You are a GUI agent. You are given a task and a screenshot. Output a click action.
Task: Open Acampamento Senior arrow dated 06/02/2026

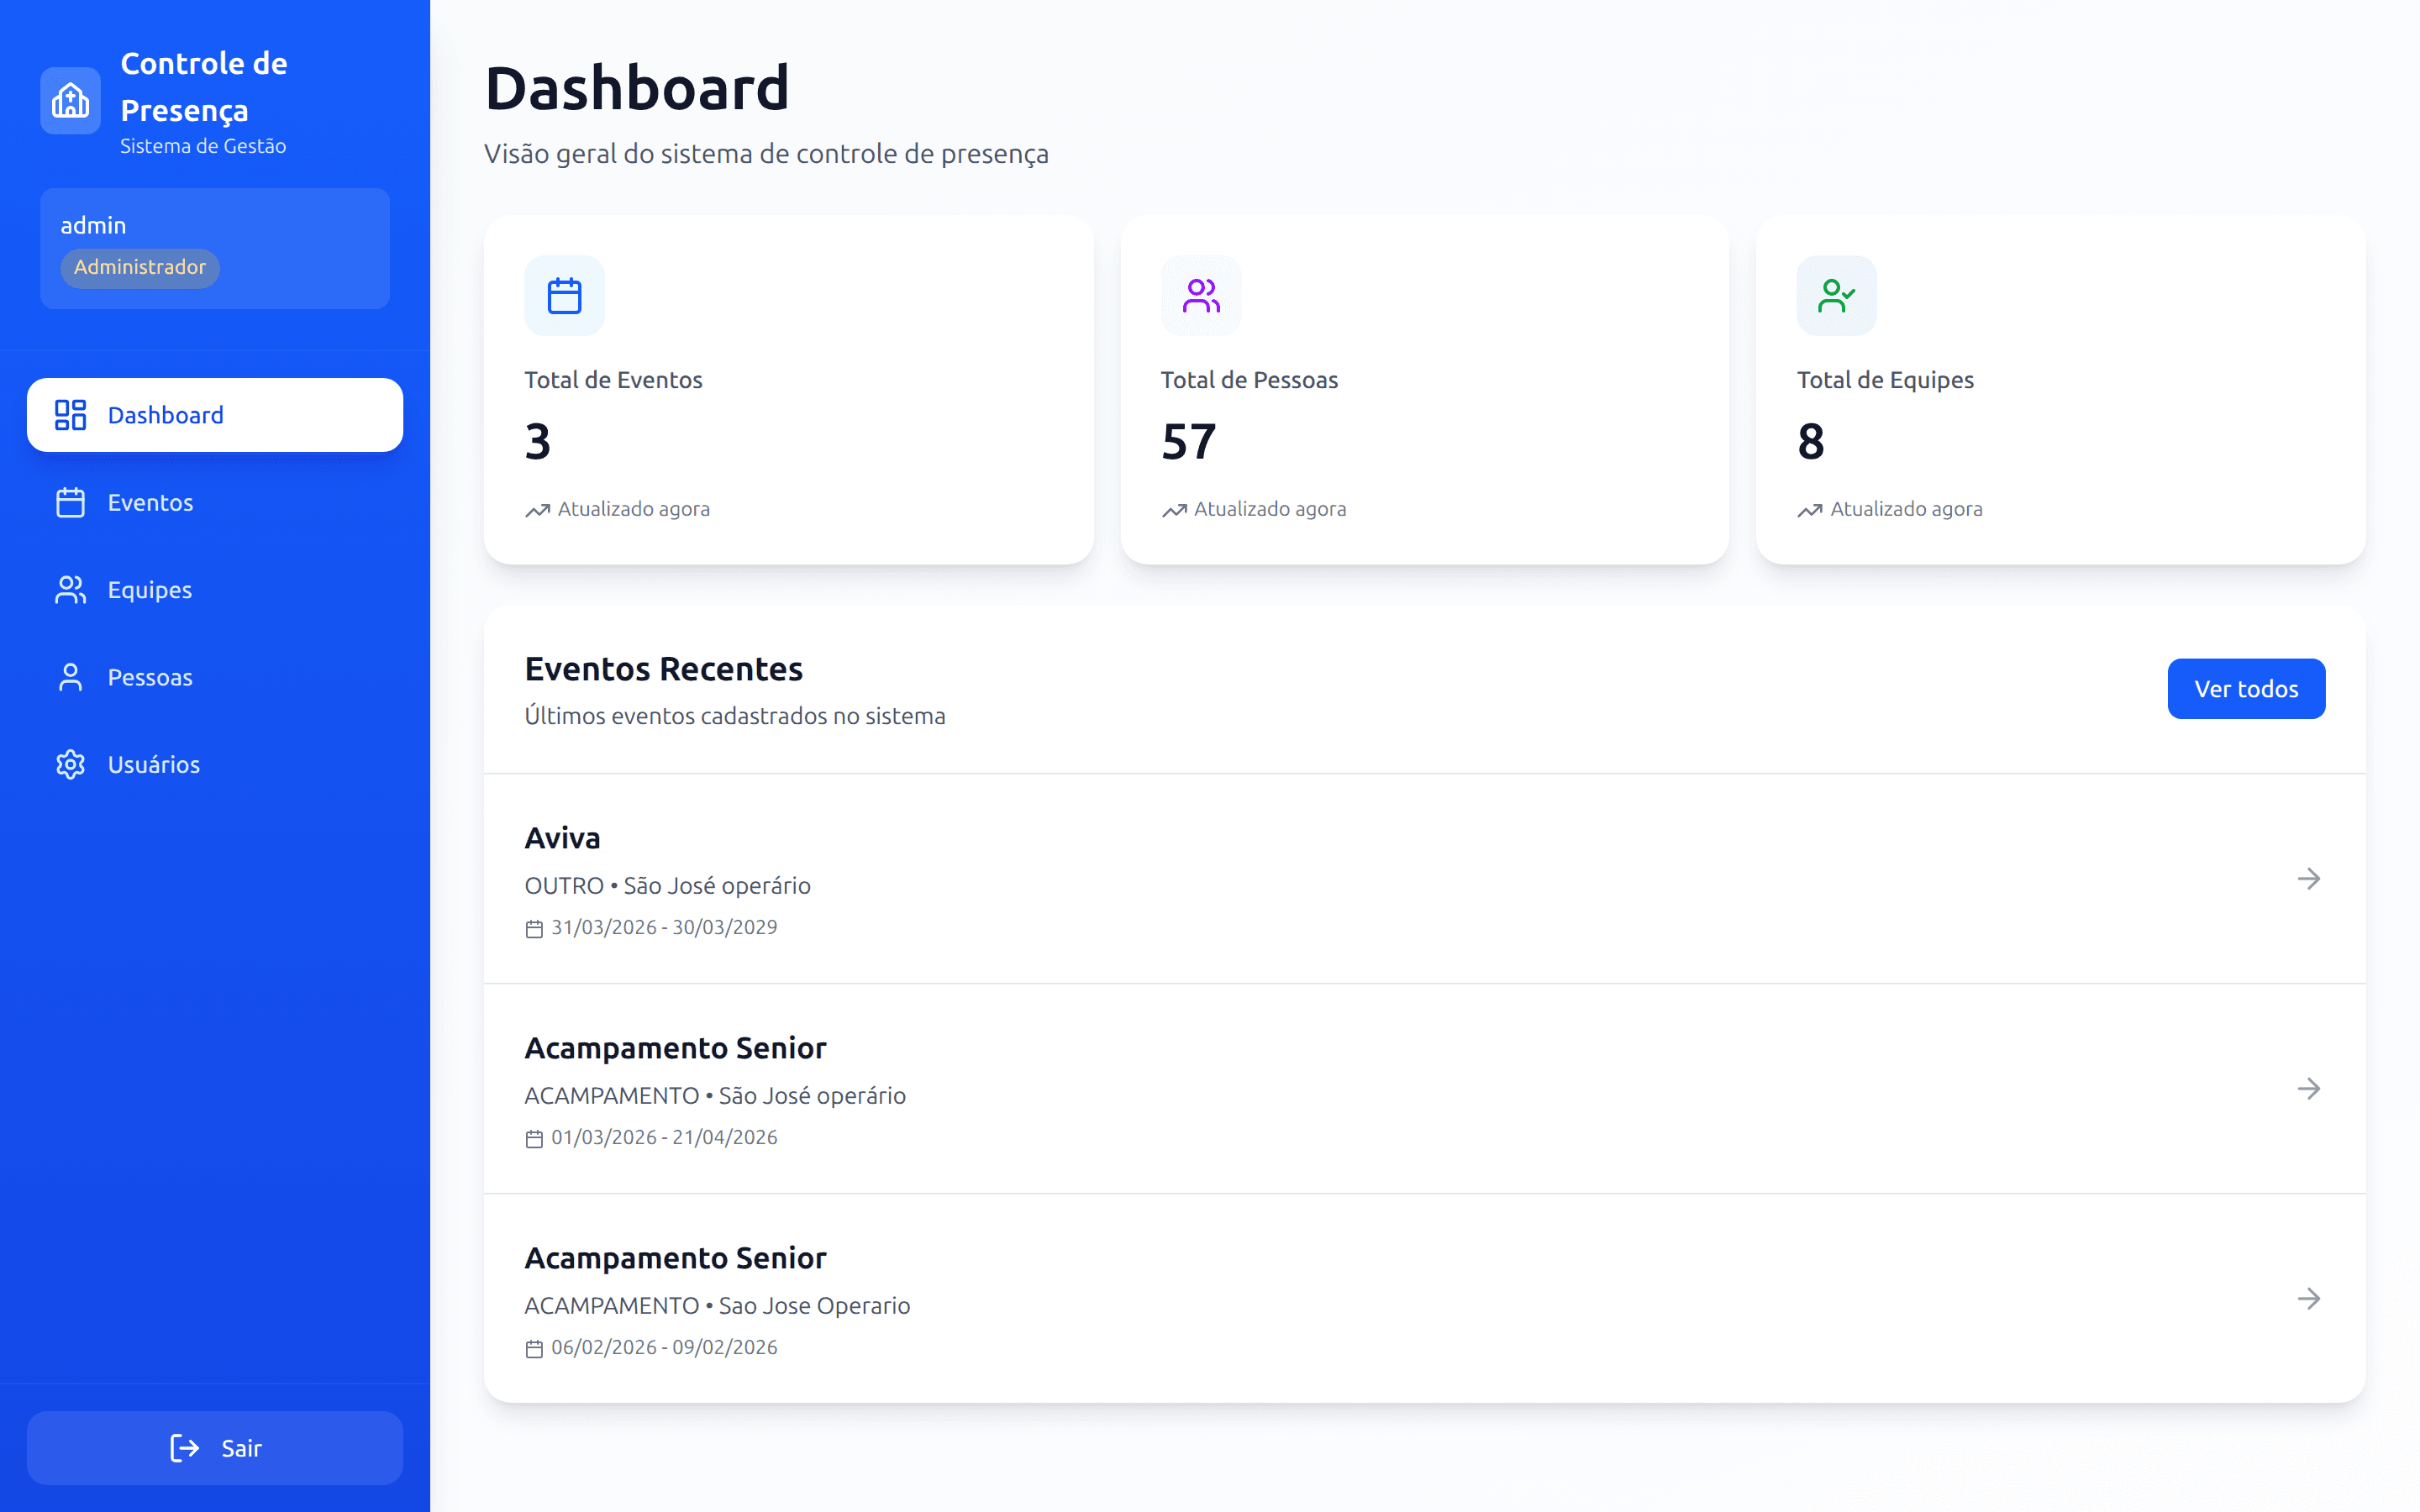click(2308, 1298)
